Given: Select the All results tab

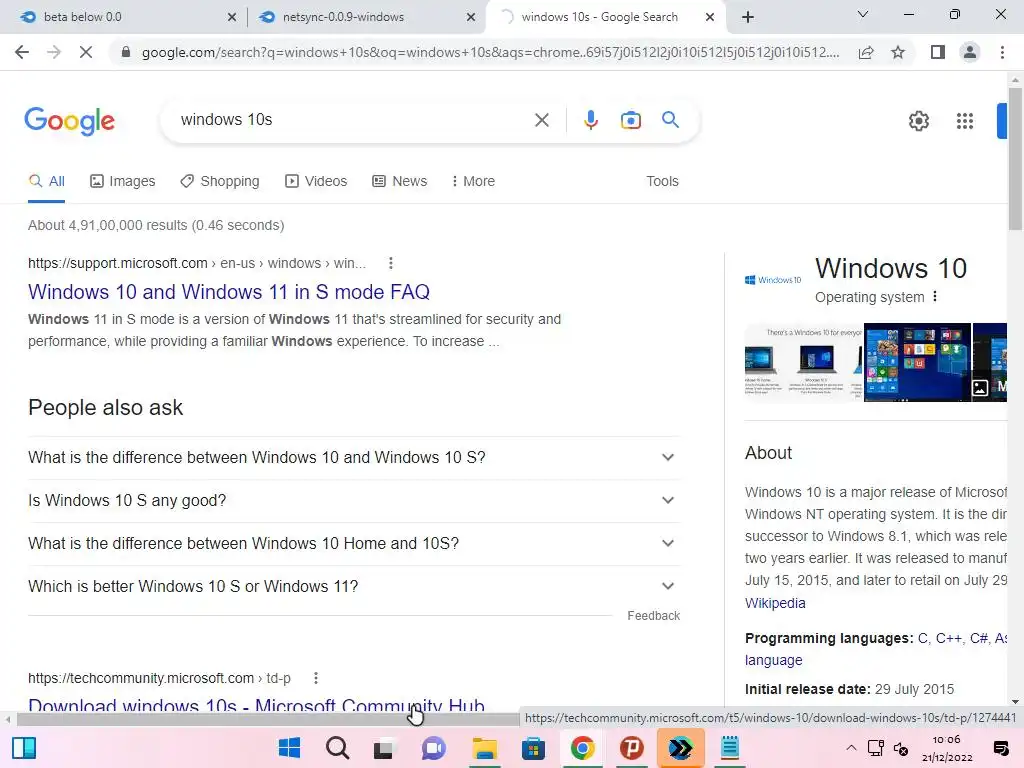Looking at the screenshot, I should [x=46, y=181].
